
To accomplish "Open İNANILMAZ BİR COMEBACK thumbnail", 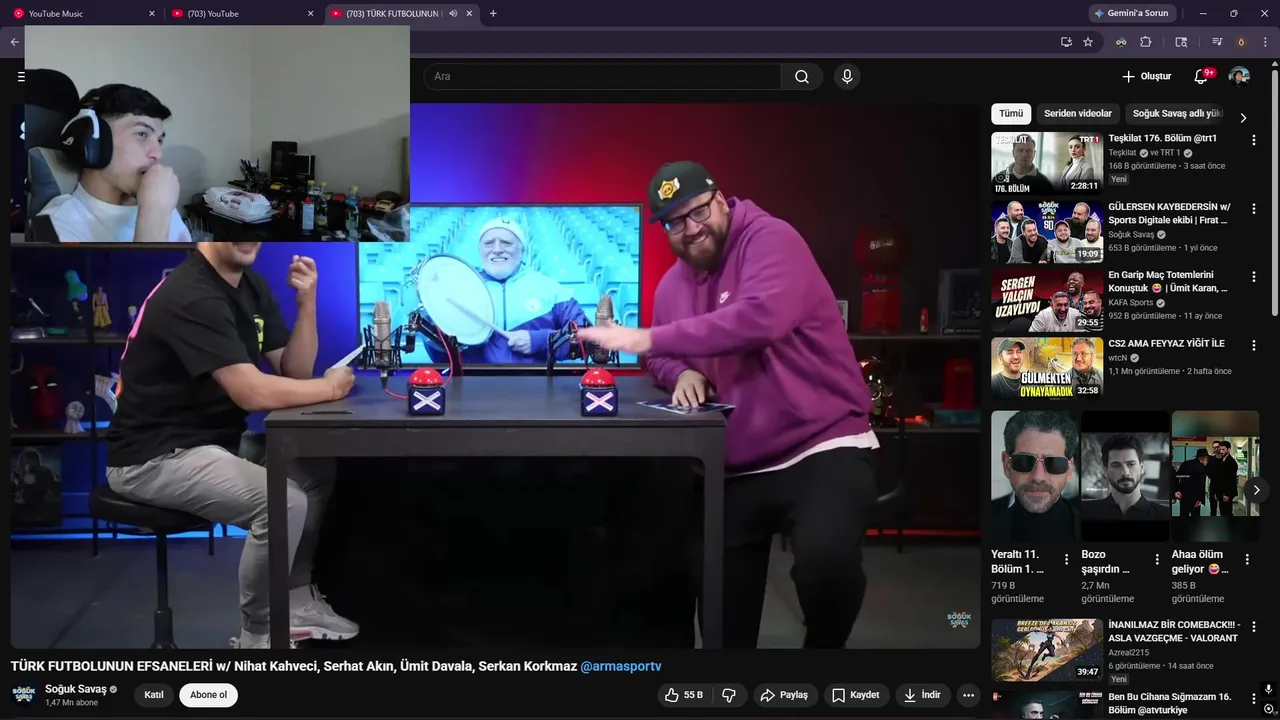I will 1047,650.
